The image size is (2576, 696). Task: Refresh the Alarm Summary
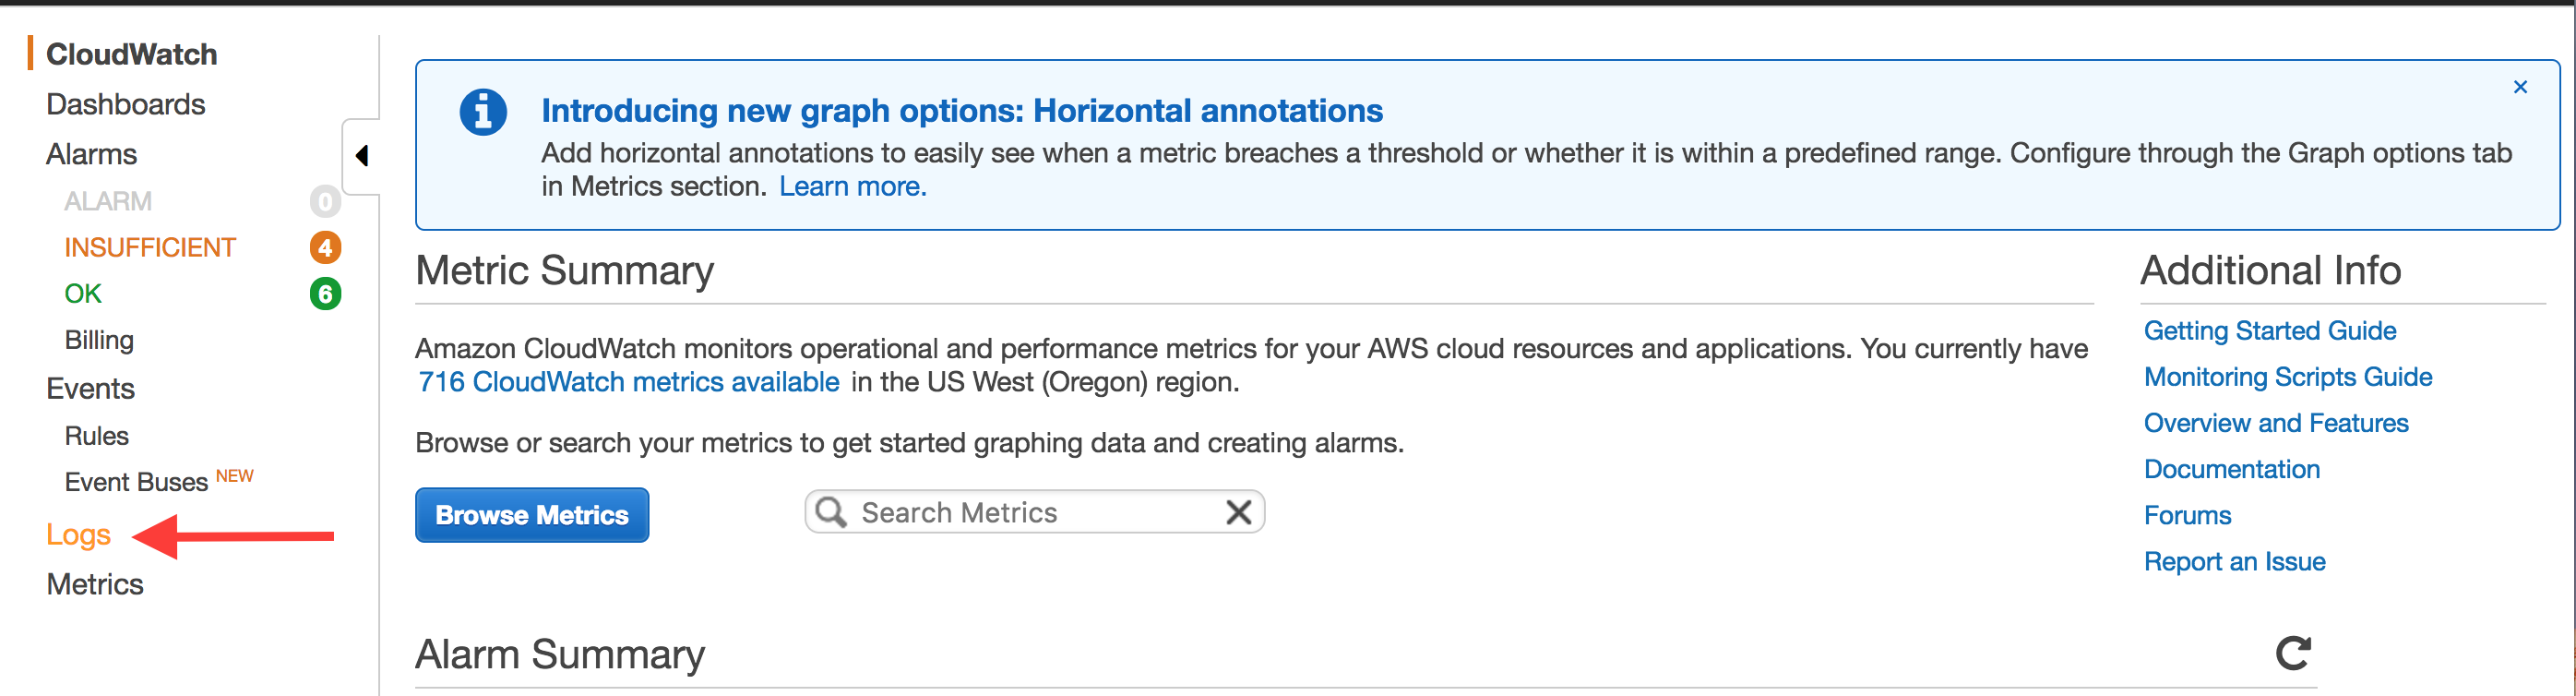(x=2295, y=654)
